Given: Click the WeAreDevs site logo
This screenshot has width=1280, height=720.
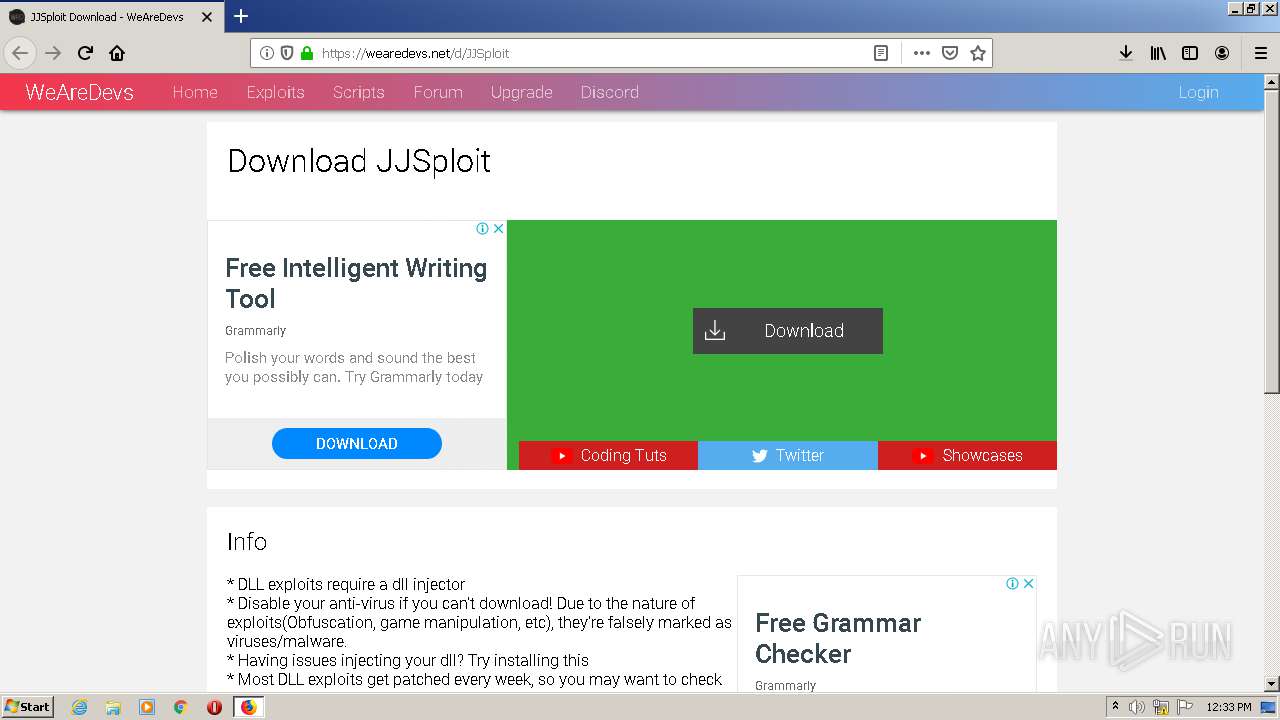Looking at the screenshot, I should click(x=79, y=92).
